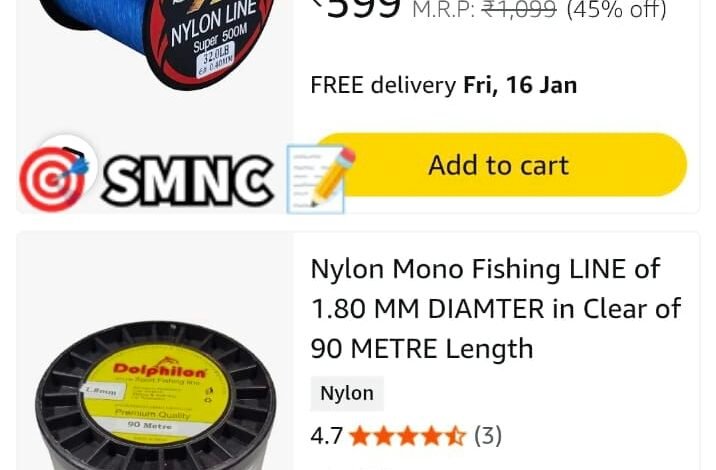Click the (45% off) discount label
This screenshot has width=716, height=470.
pos(616,9)
